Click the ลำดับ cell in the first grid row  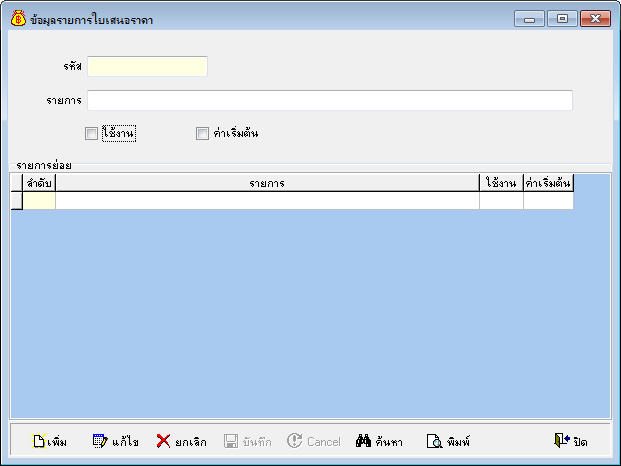[x=39, y=201]
